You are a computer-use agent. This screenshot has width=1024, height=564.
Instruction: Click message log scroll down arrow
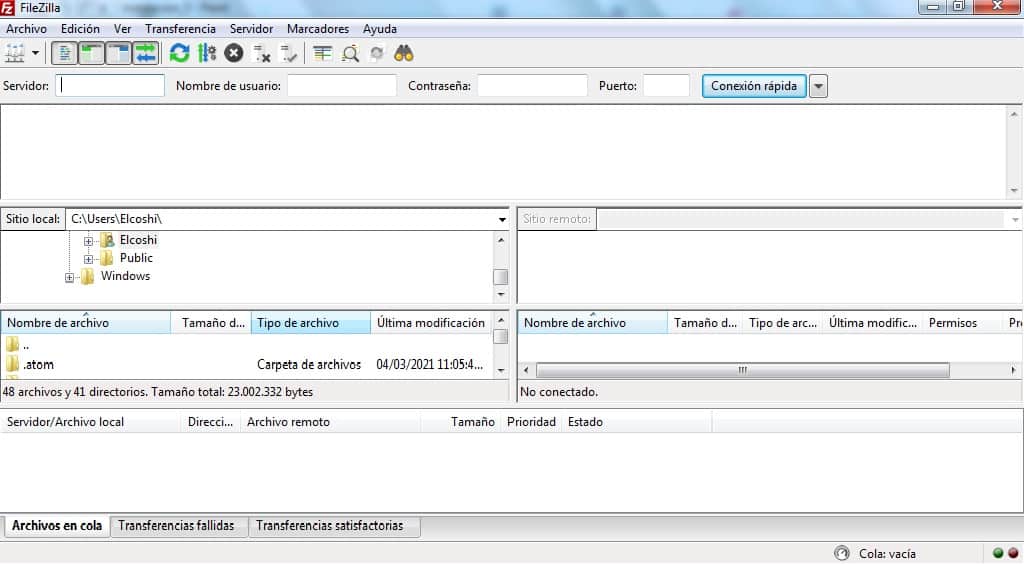pyautogui.click(x=1014, y=191)
